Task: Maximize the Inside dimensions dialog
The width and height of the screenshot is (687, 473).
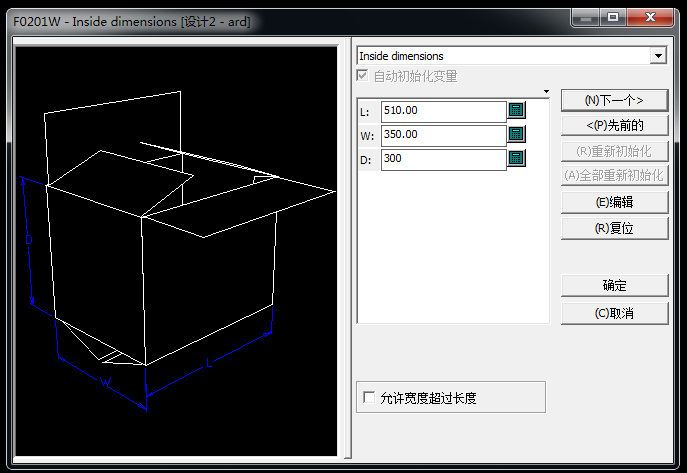Action: pyautogui.click(x=611, y=16)
